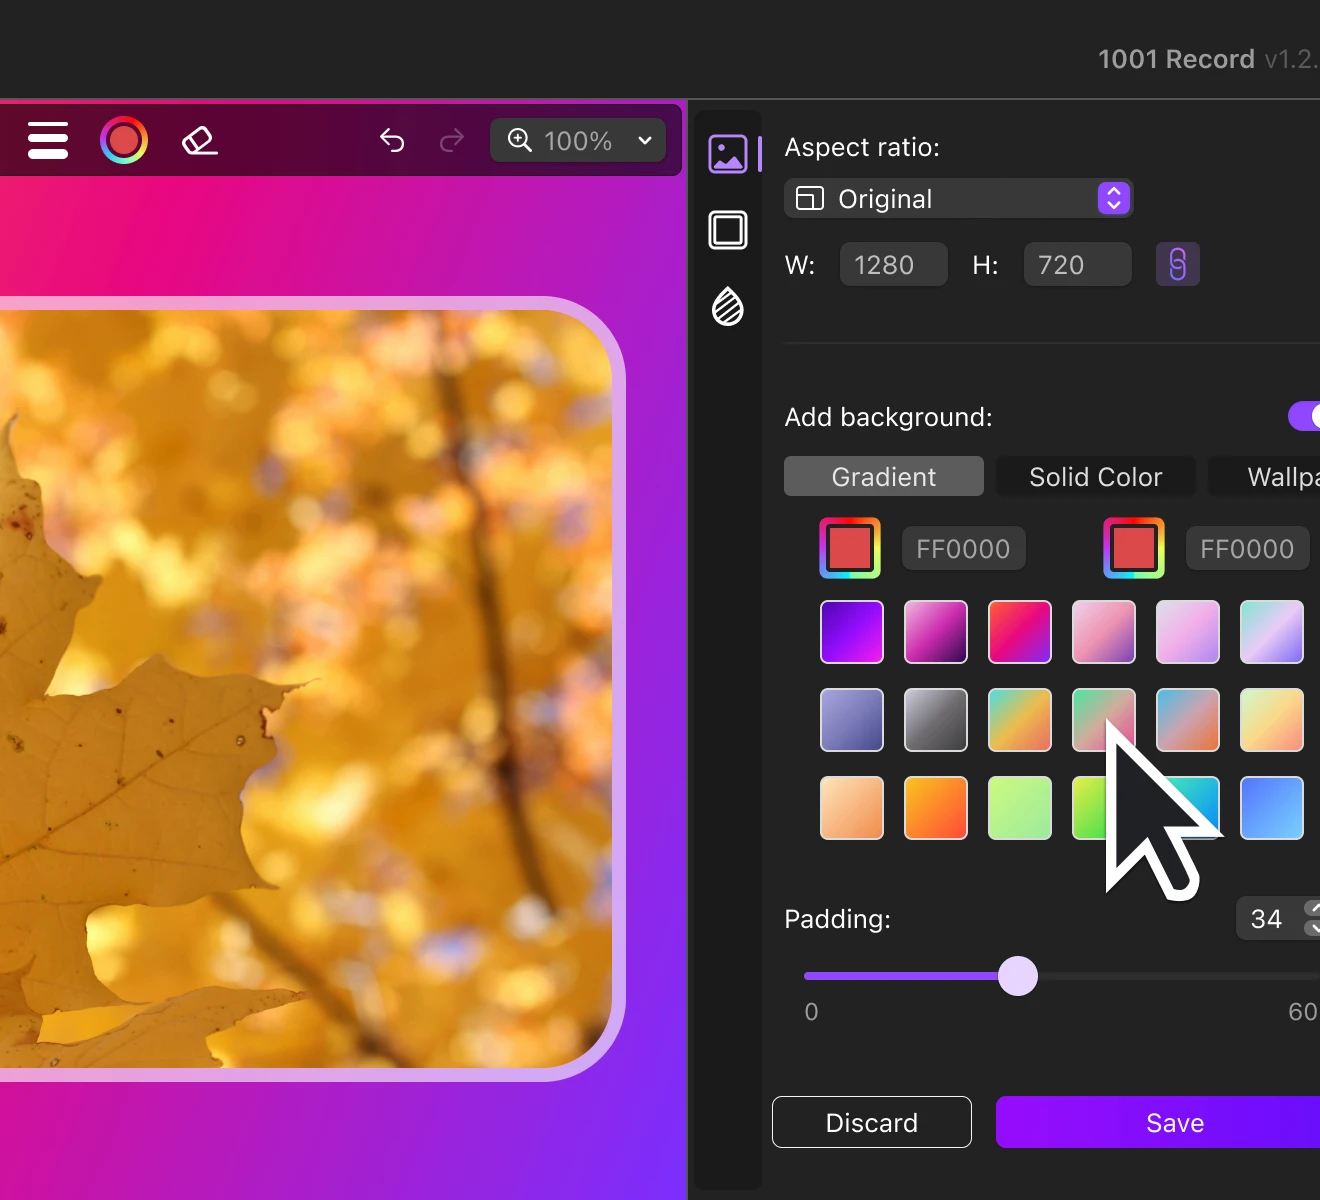Click the Save button
The image size is (1320, 1200).
1173,1122
